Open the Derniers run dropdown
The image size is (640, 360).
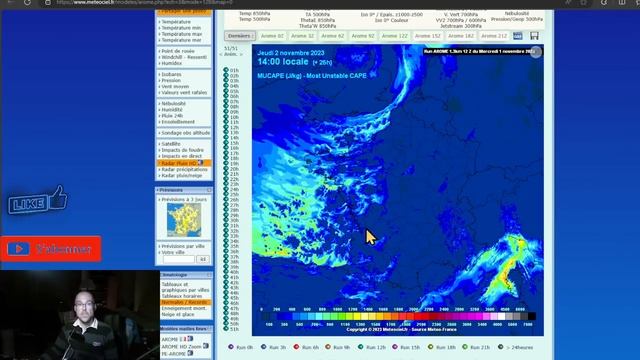point(240,36)
